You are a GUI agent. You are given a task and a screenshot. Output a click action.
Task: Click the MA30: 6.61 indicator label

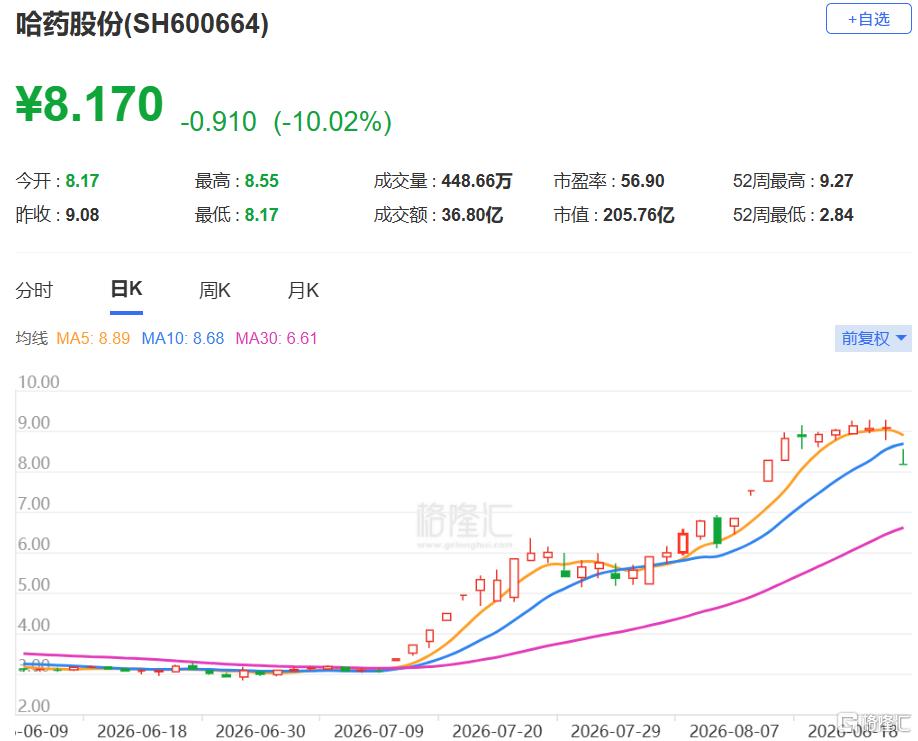pyautogui.click(x=276, y=338)
